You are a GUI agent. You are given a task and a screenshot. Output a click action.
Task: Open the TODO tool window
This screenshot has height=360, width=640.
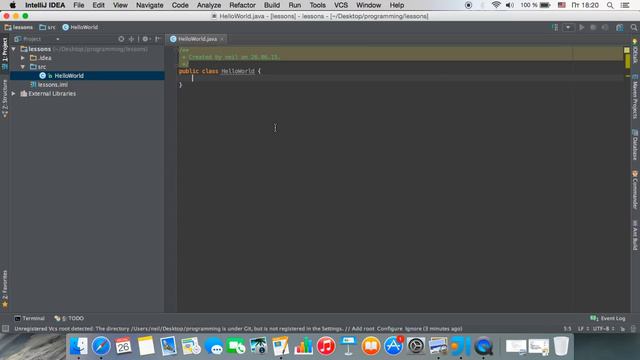(69, 318)
